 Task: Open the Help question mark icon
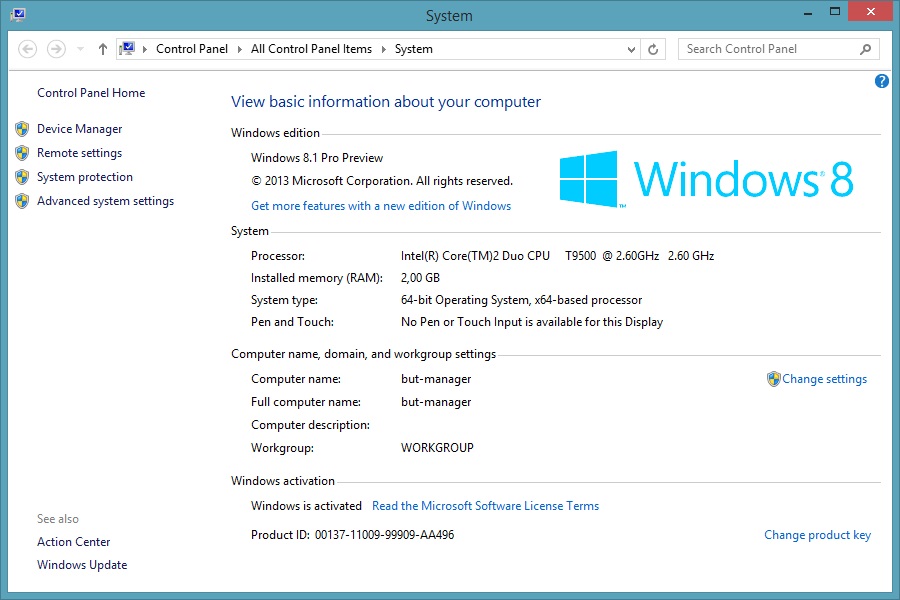tap(881, 81)
